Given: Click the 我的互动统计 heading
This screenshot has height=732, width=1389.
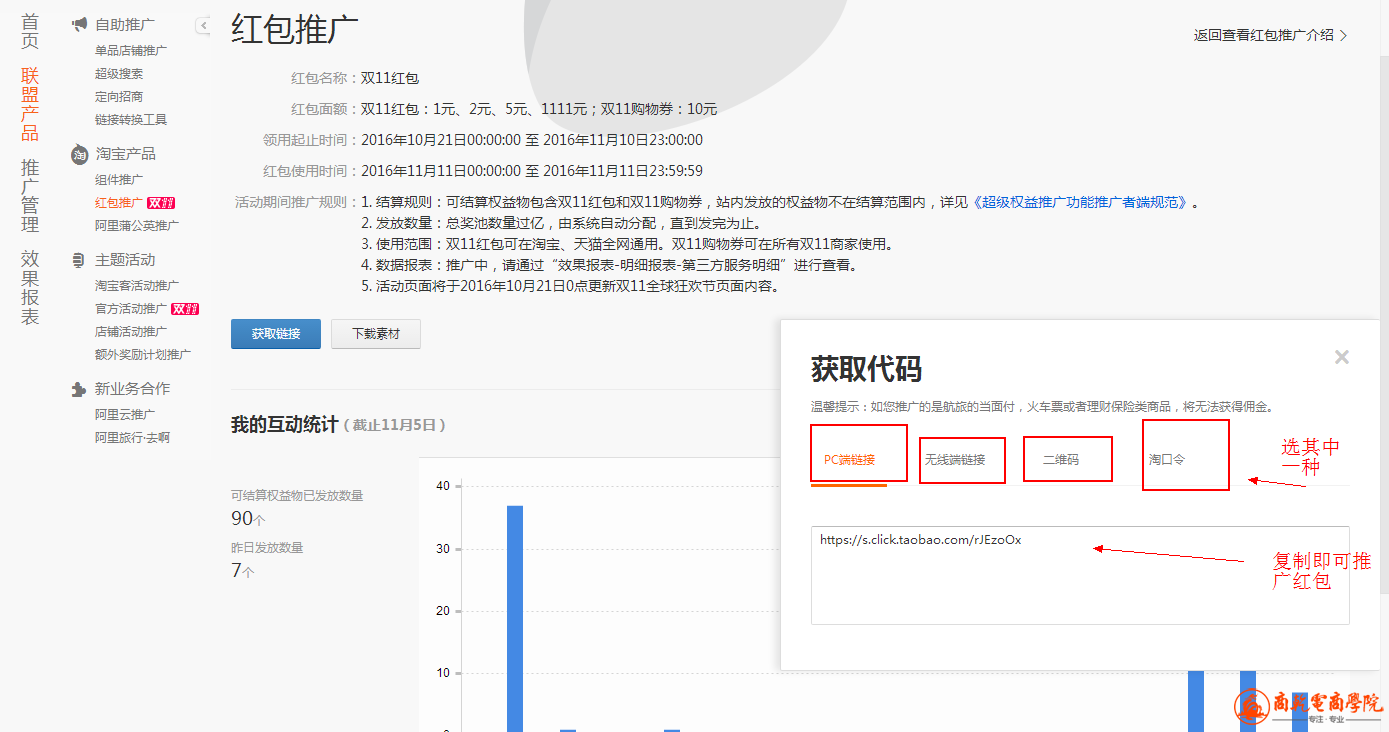Looking at the screenshot, I should tap(284, 424).
